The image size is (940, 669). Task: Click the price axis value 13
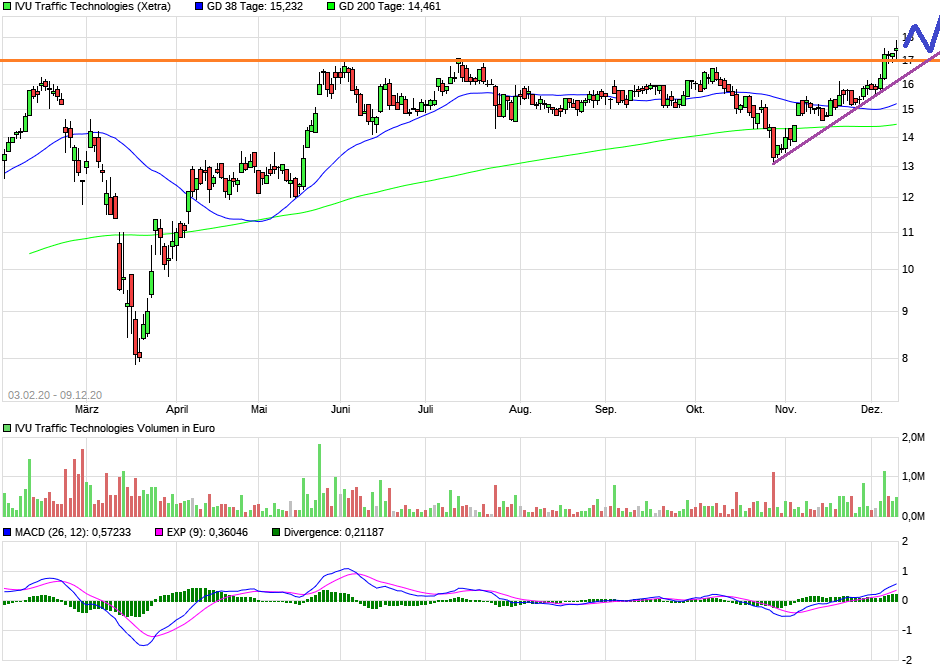(x=908, y=166)
